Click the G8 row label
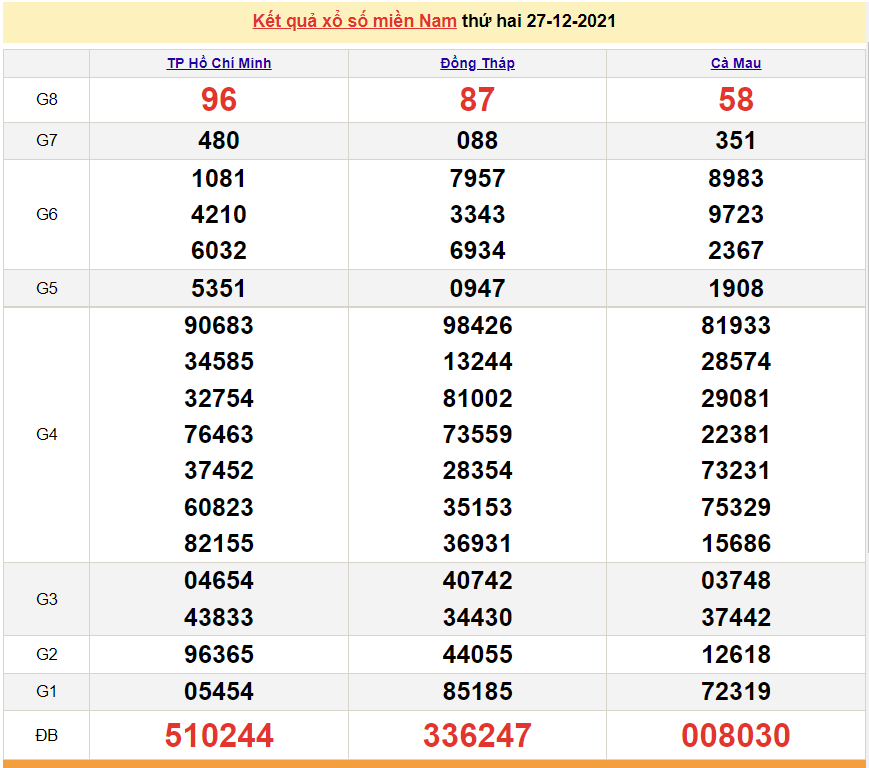The image size is (869, 768). click(47, 100)
